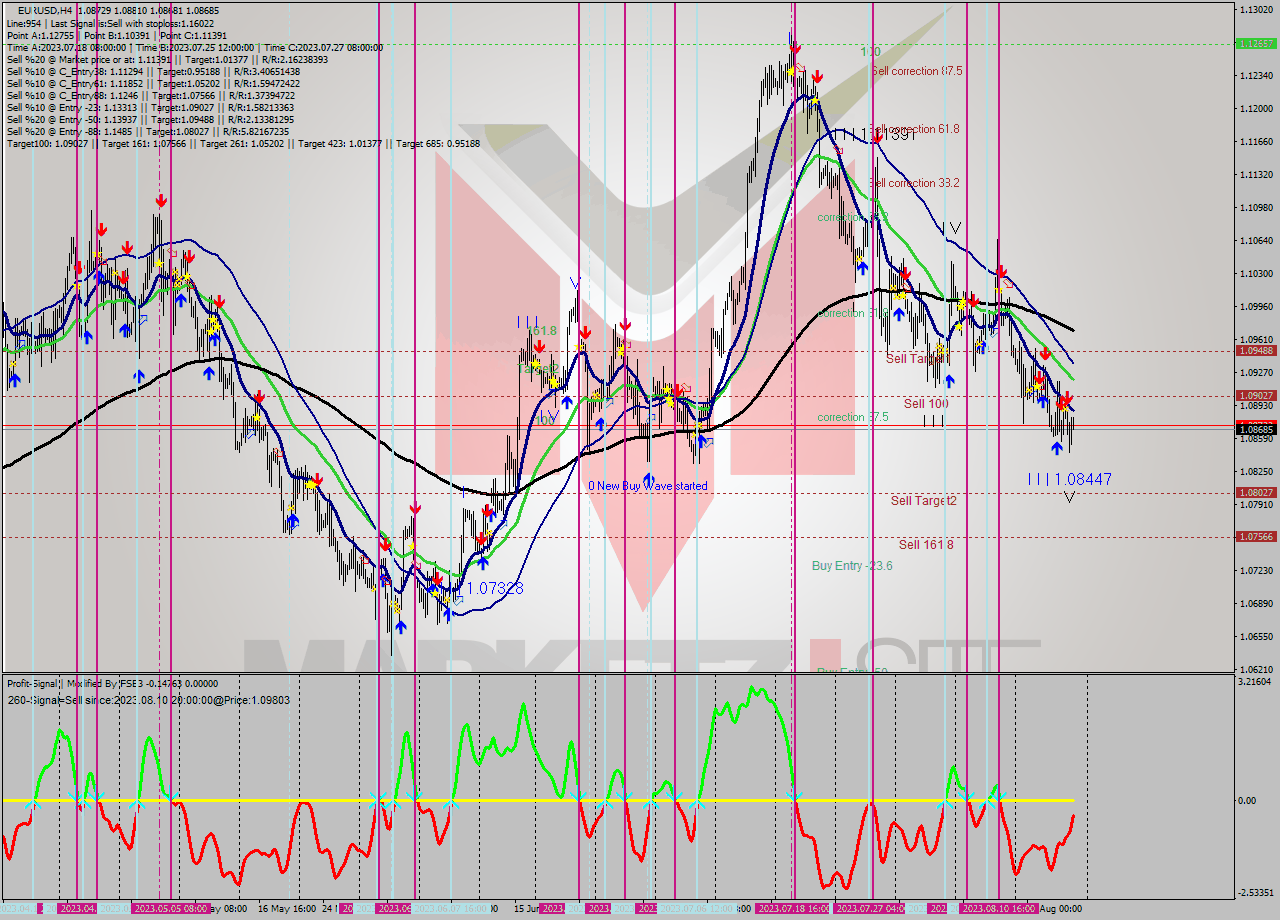Click the 1.06210 price scale value
Image resolution: width=1280 pixels, height=920 pixels.
[x=1255, y=669]
